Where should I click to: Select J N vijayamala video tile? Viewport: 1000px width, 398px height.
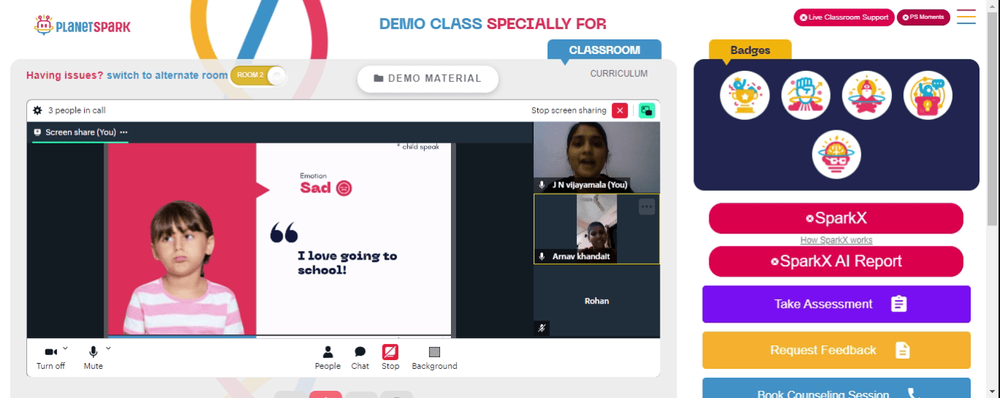pyautogui.click(x=596, y=157)
